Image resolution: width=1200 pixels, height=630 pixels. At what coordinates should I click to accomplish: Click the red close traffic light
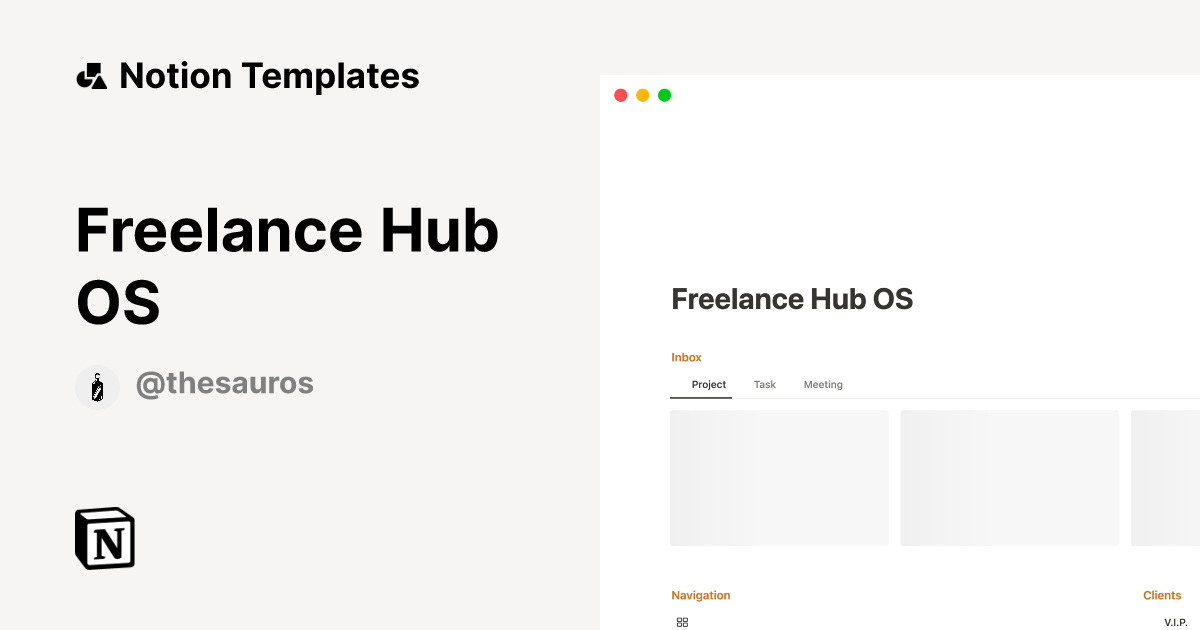620,94
